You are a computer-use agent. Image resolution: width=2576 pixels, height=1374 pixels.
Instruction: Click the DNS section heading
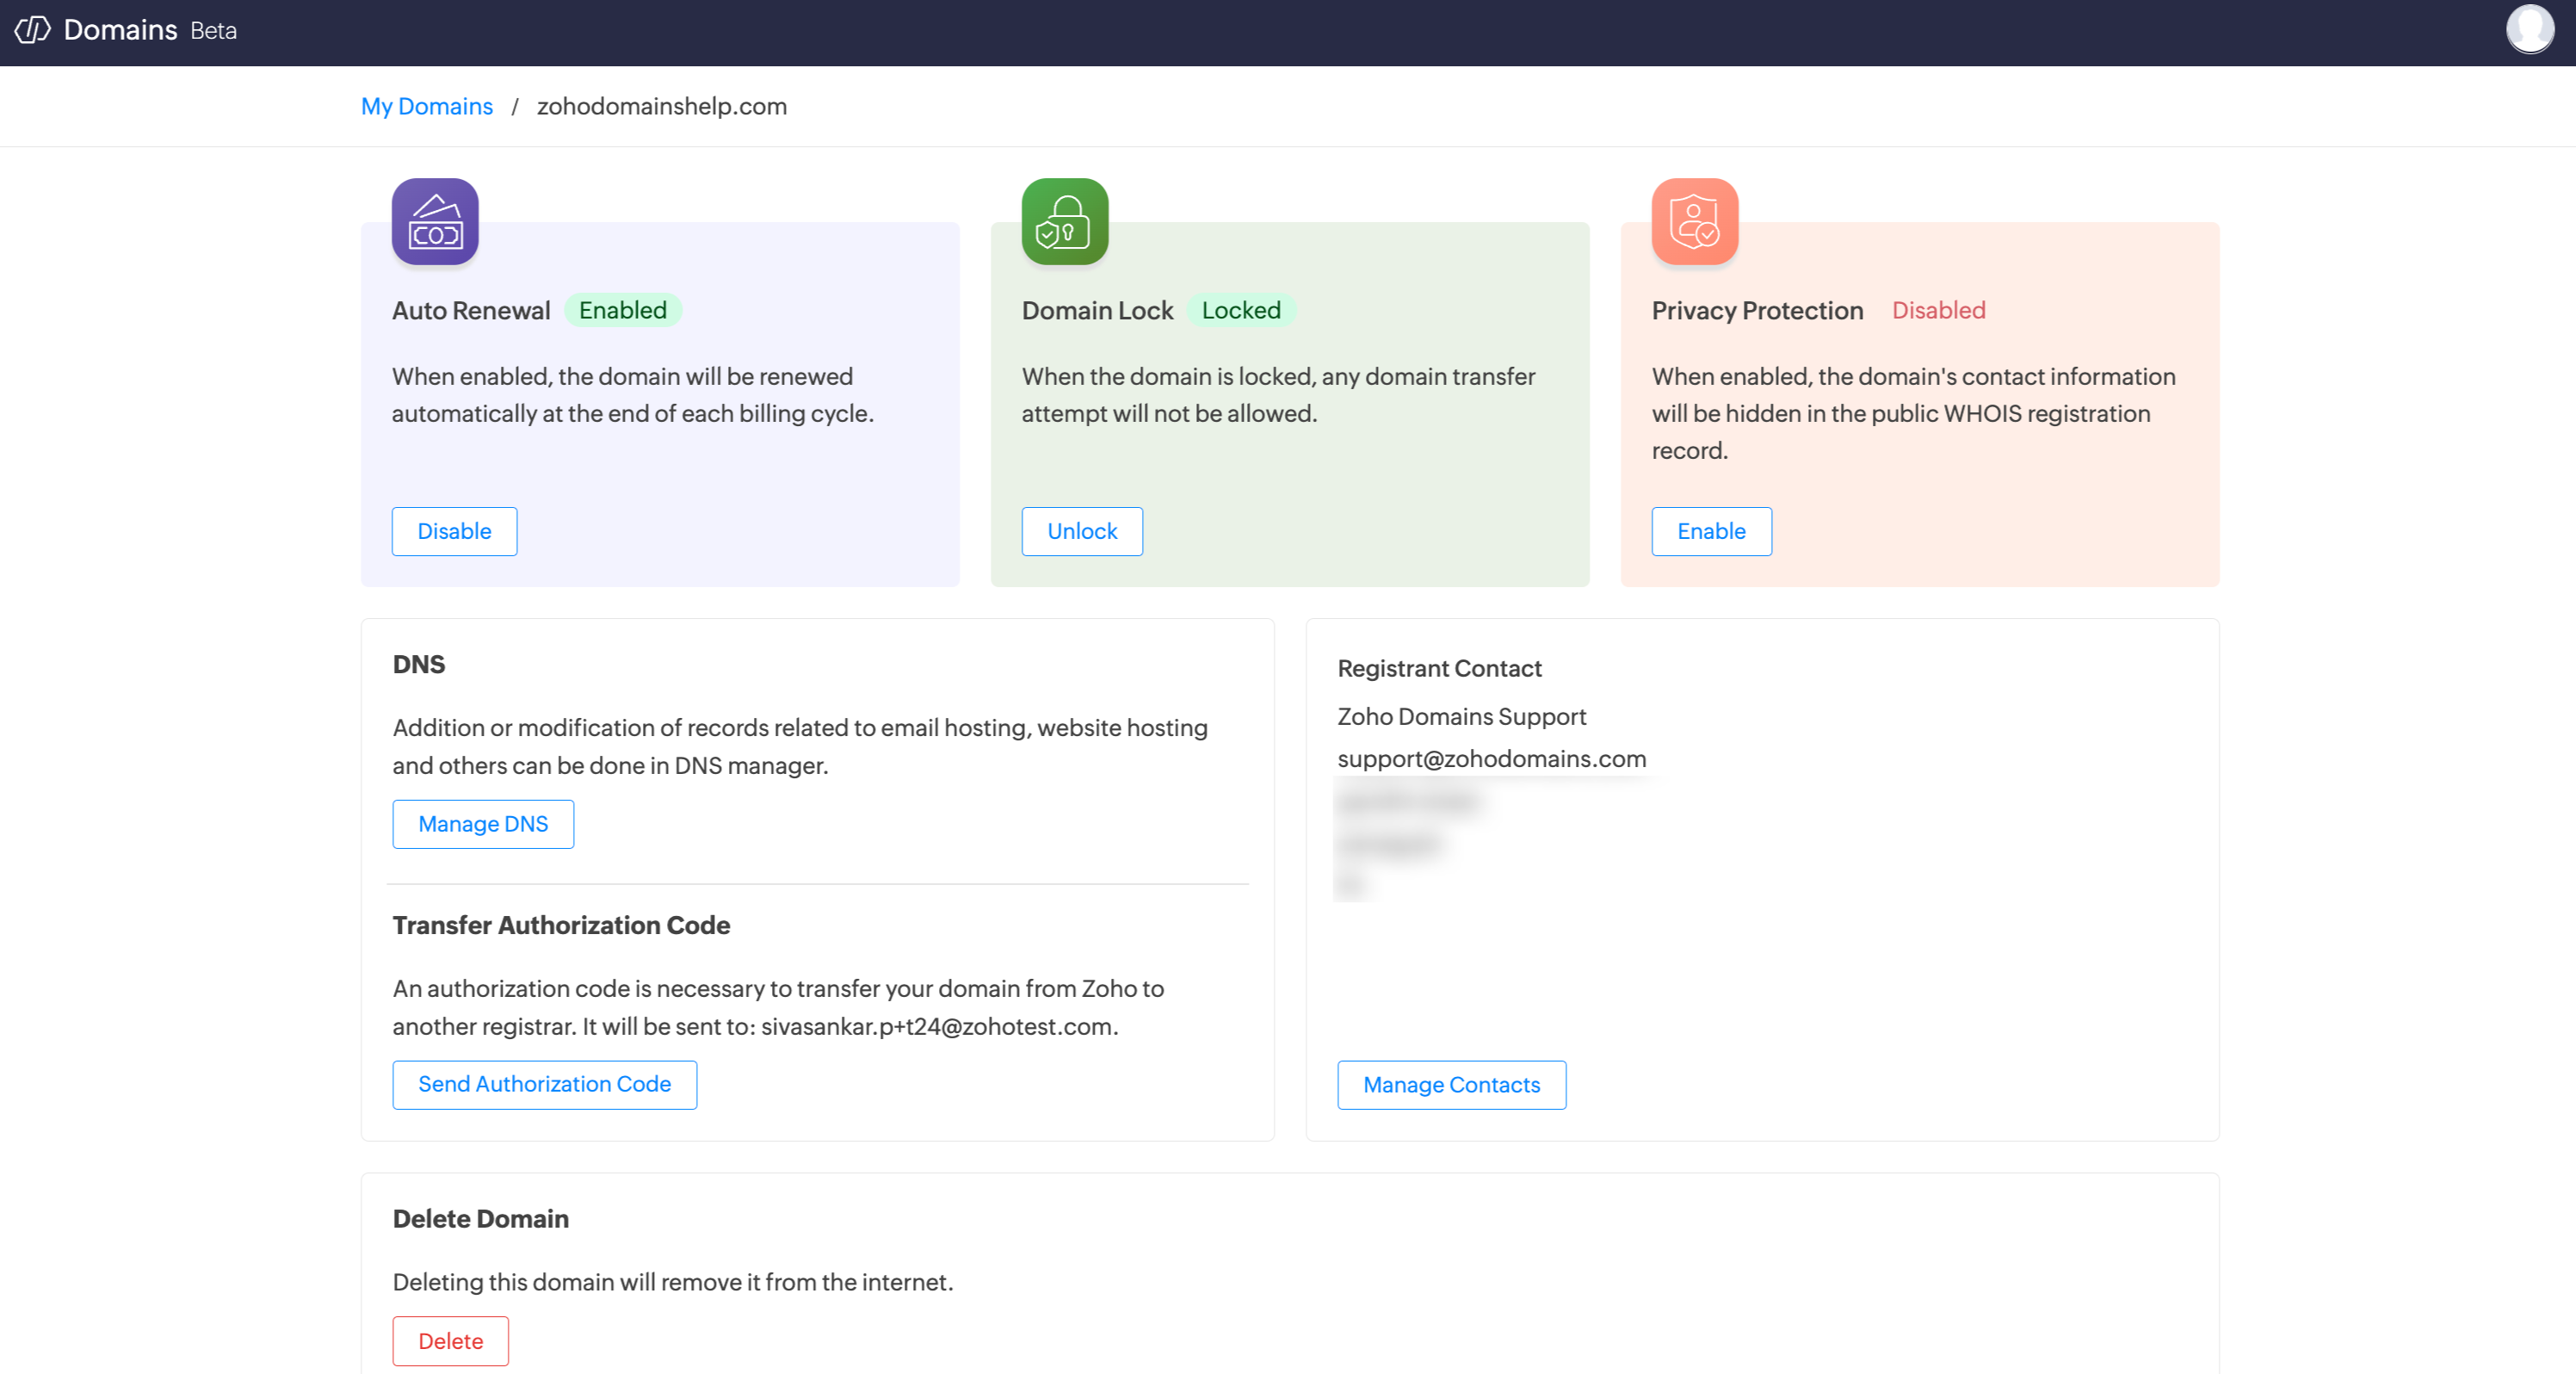419,664
